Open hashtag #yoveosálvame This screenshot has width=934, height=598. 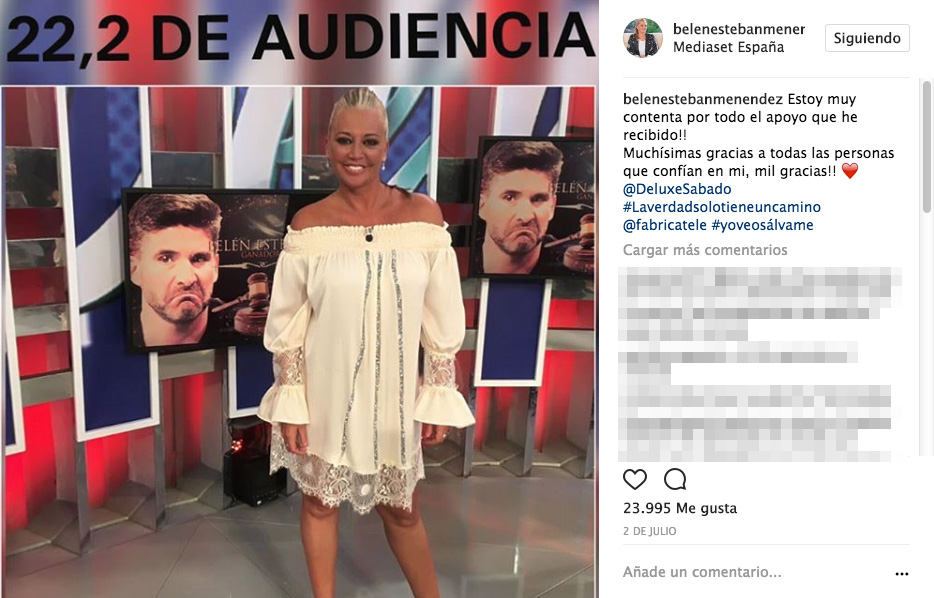tap(762, 225)
